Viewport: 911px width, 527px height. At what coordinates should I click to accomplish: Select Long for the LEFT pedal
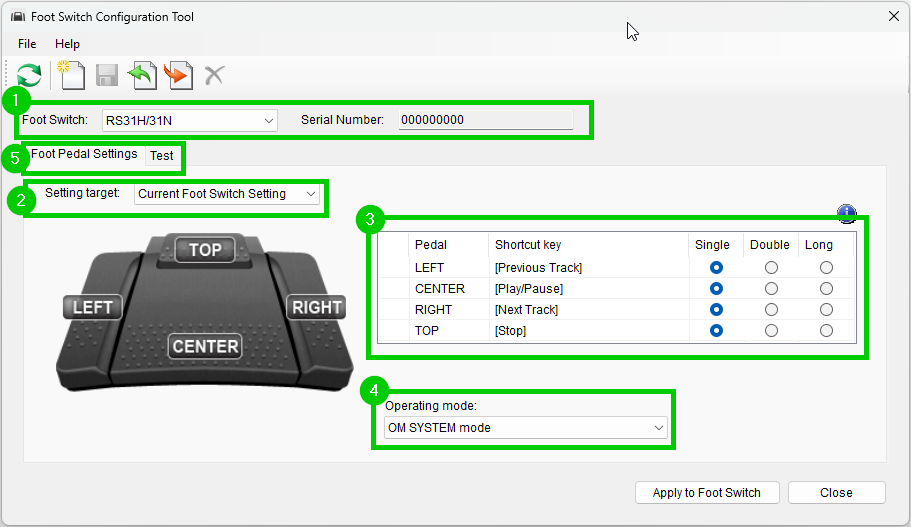tap(826, 268)
